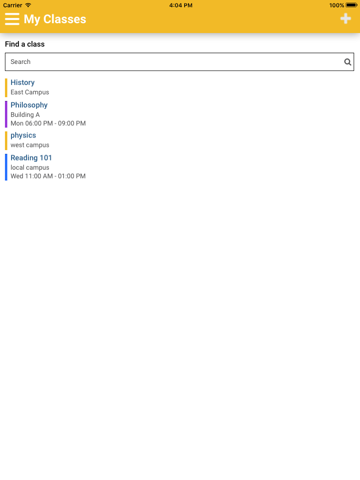Click the magnifier search icon
The height and width of the screenshot is (480, 360).
click(x=347, y=62)
